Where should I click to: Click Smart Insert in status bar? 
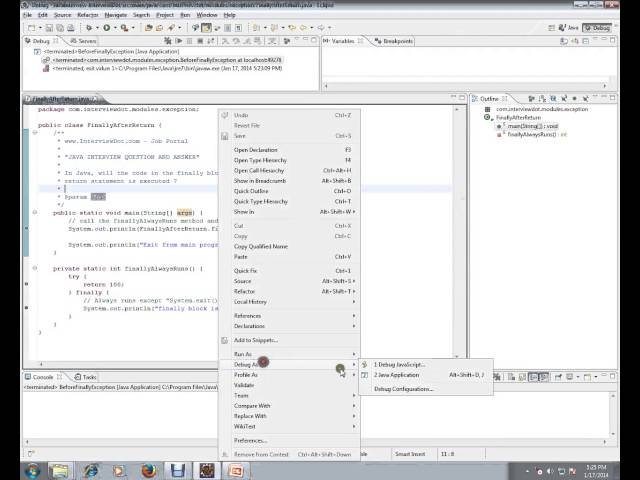410,454
